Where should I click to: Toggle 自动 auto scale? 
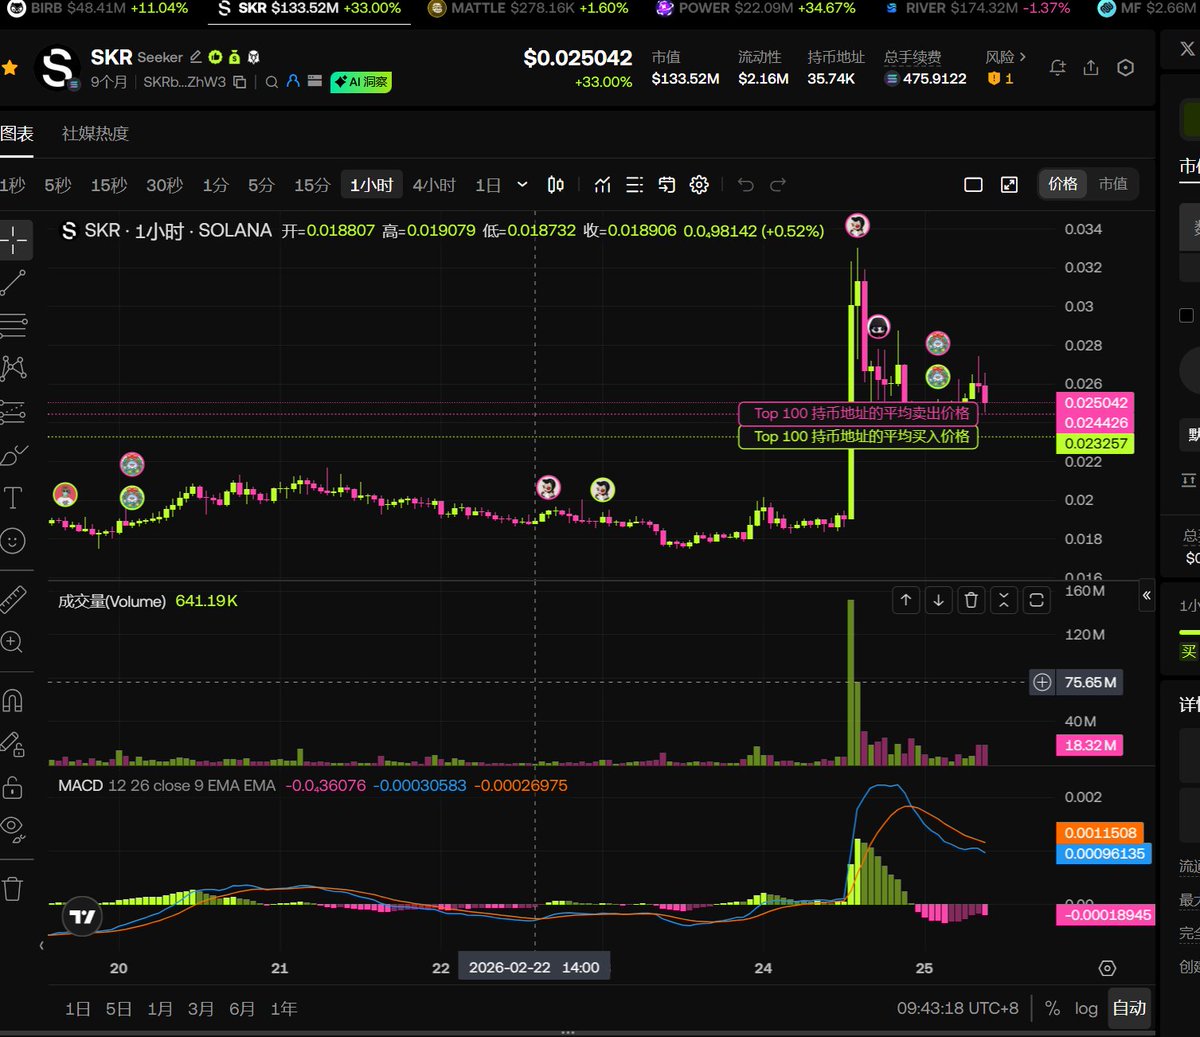pos(1130,1008)
